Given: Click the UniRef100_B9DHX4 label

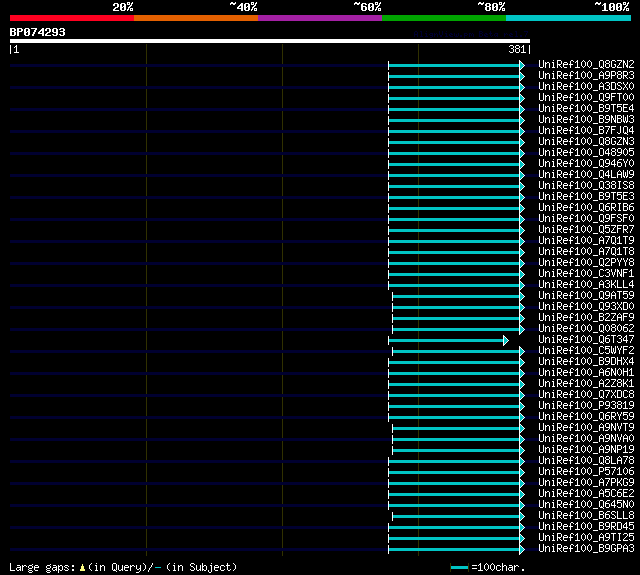Looking at the screenshot, I should tap(586, 362).
